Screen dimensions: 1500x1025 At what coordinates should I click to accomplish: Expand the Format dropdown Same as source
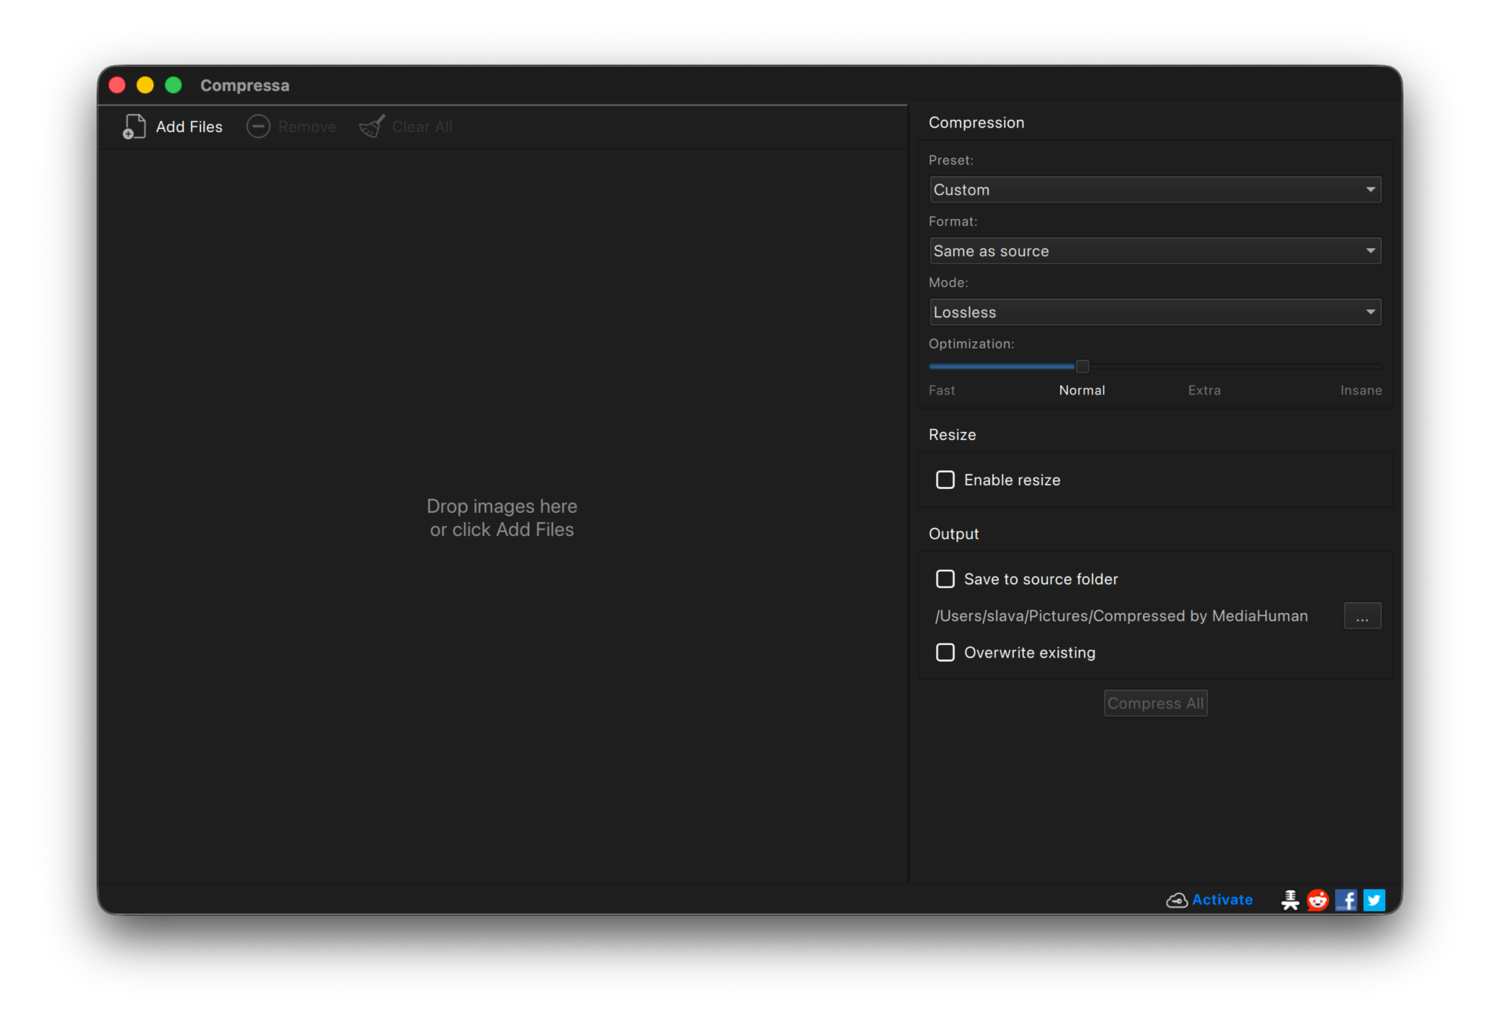coord(1155,251)
